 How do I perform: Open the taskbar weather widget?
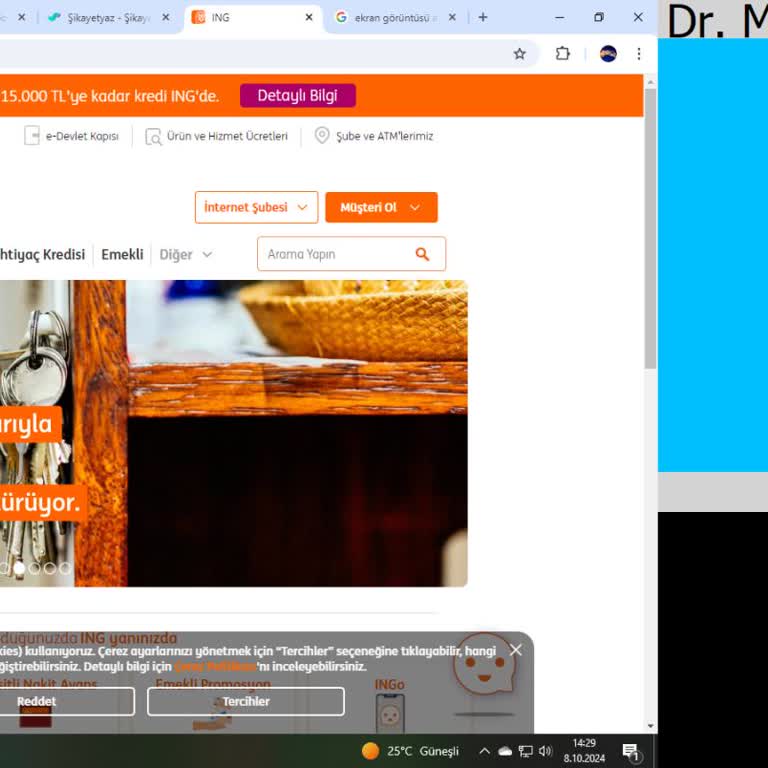tap(410, 751)
